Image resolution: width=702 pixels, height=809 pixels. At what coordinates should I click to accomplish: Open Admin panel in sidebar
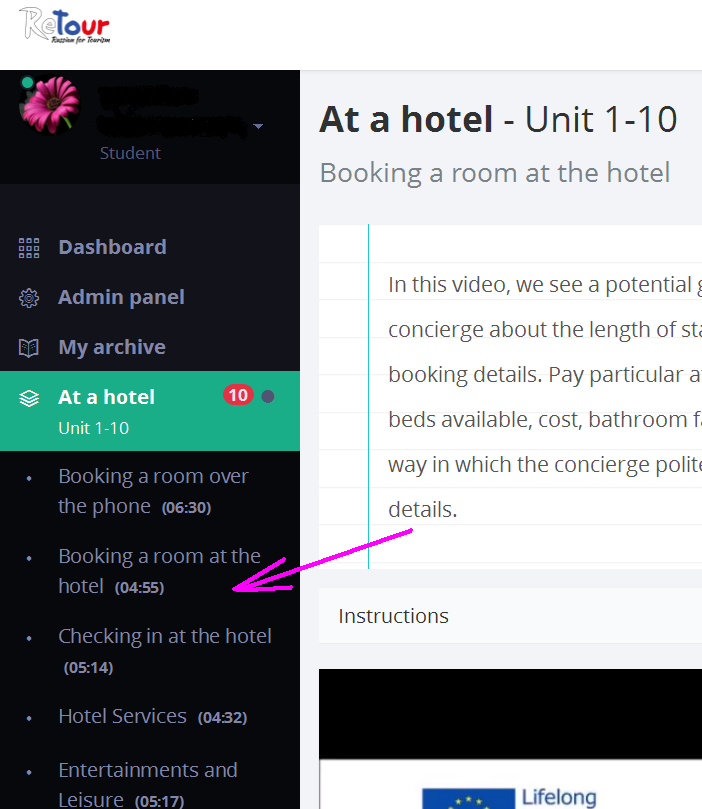coord(121,297)
